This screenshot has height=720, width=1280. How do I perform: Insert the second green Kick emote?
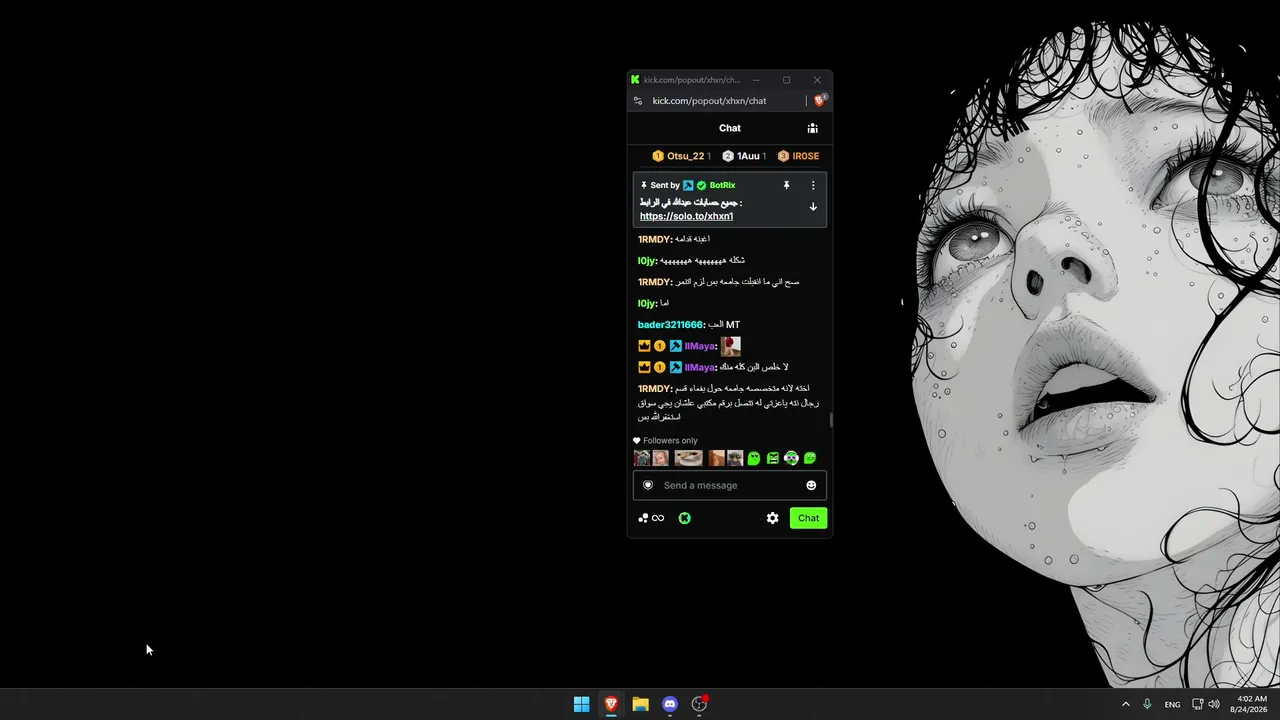(773, 458)
